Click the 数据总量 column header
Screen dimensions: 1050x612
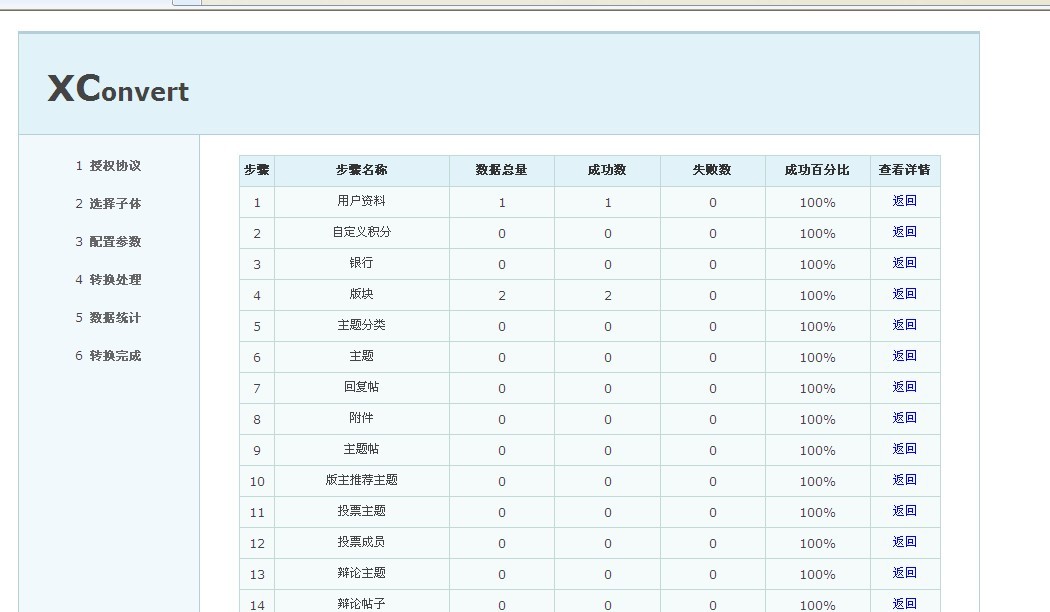[x=502, y=171]
